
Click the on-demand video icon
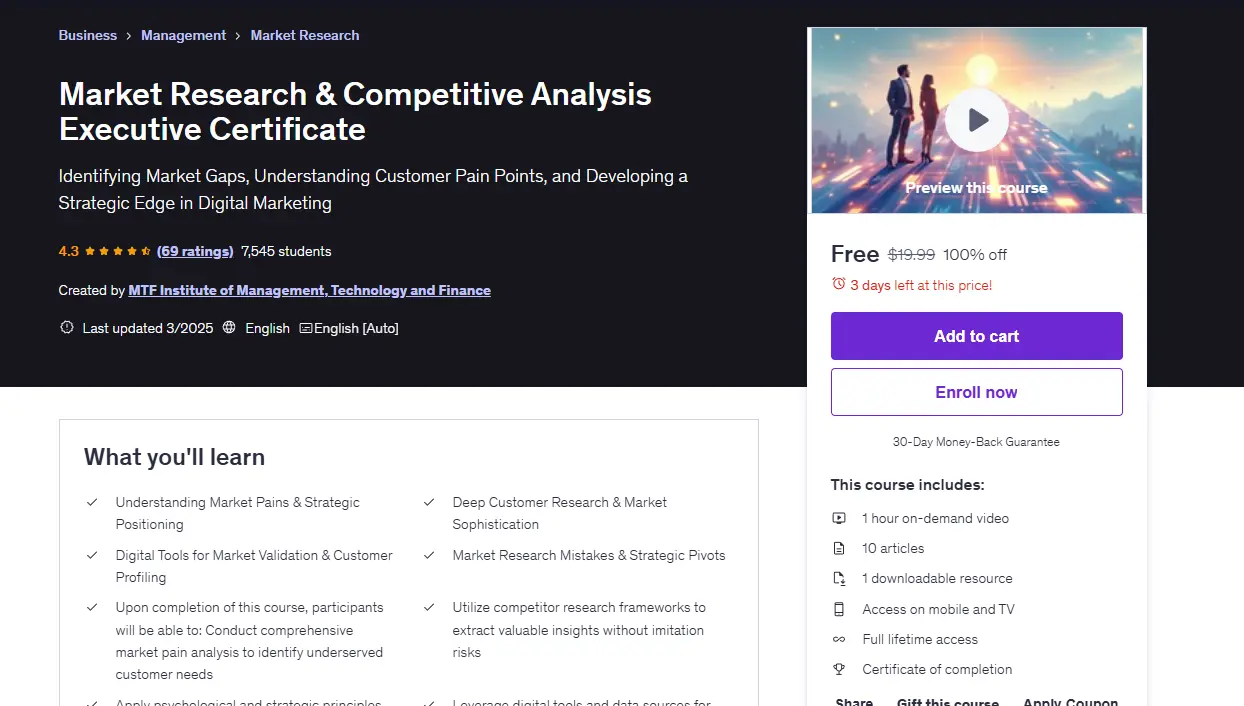pyautogui.click(x=839, y=518)
